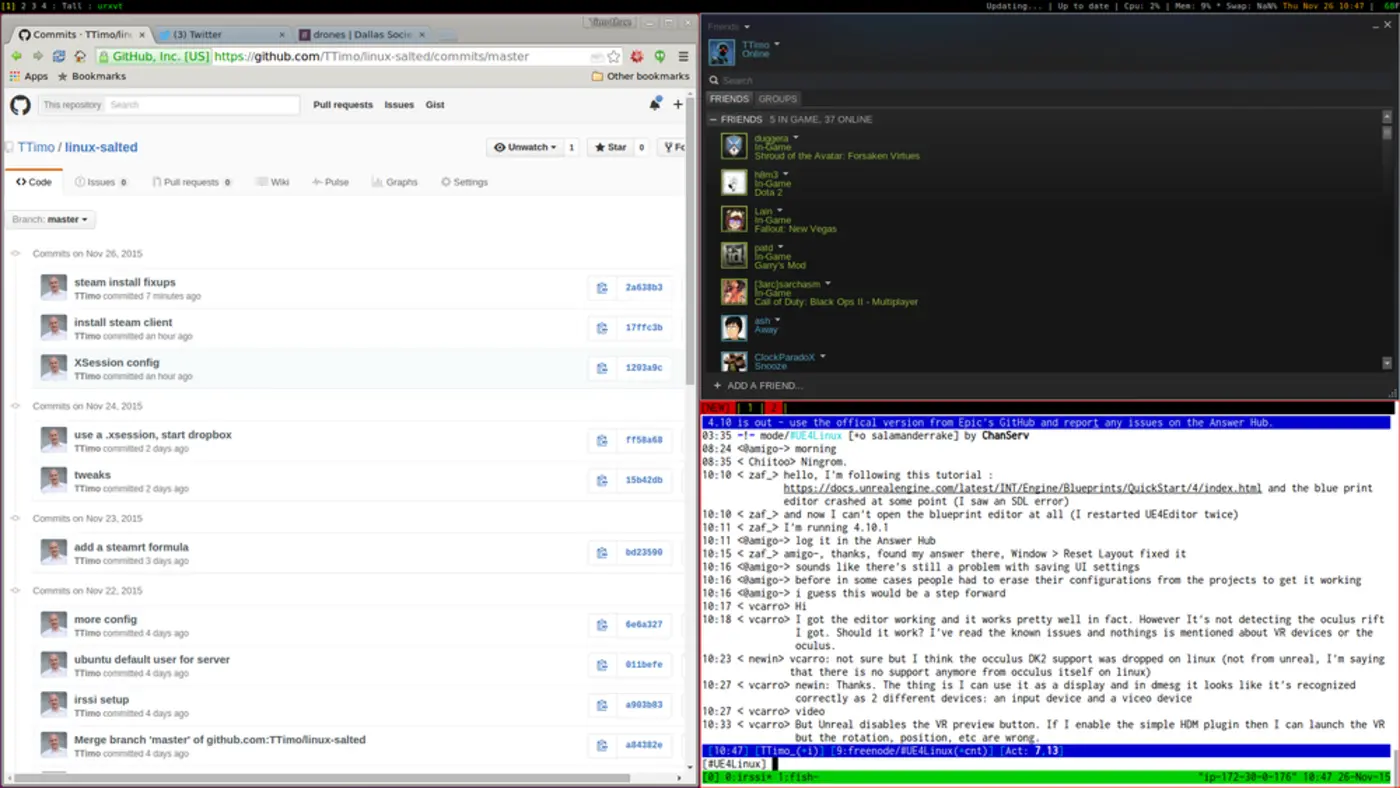Viewport: 1400px width, 788px height.
Task: Click the plus icon to create new repository
Action: click(678, 104)
